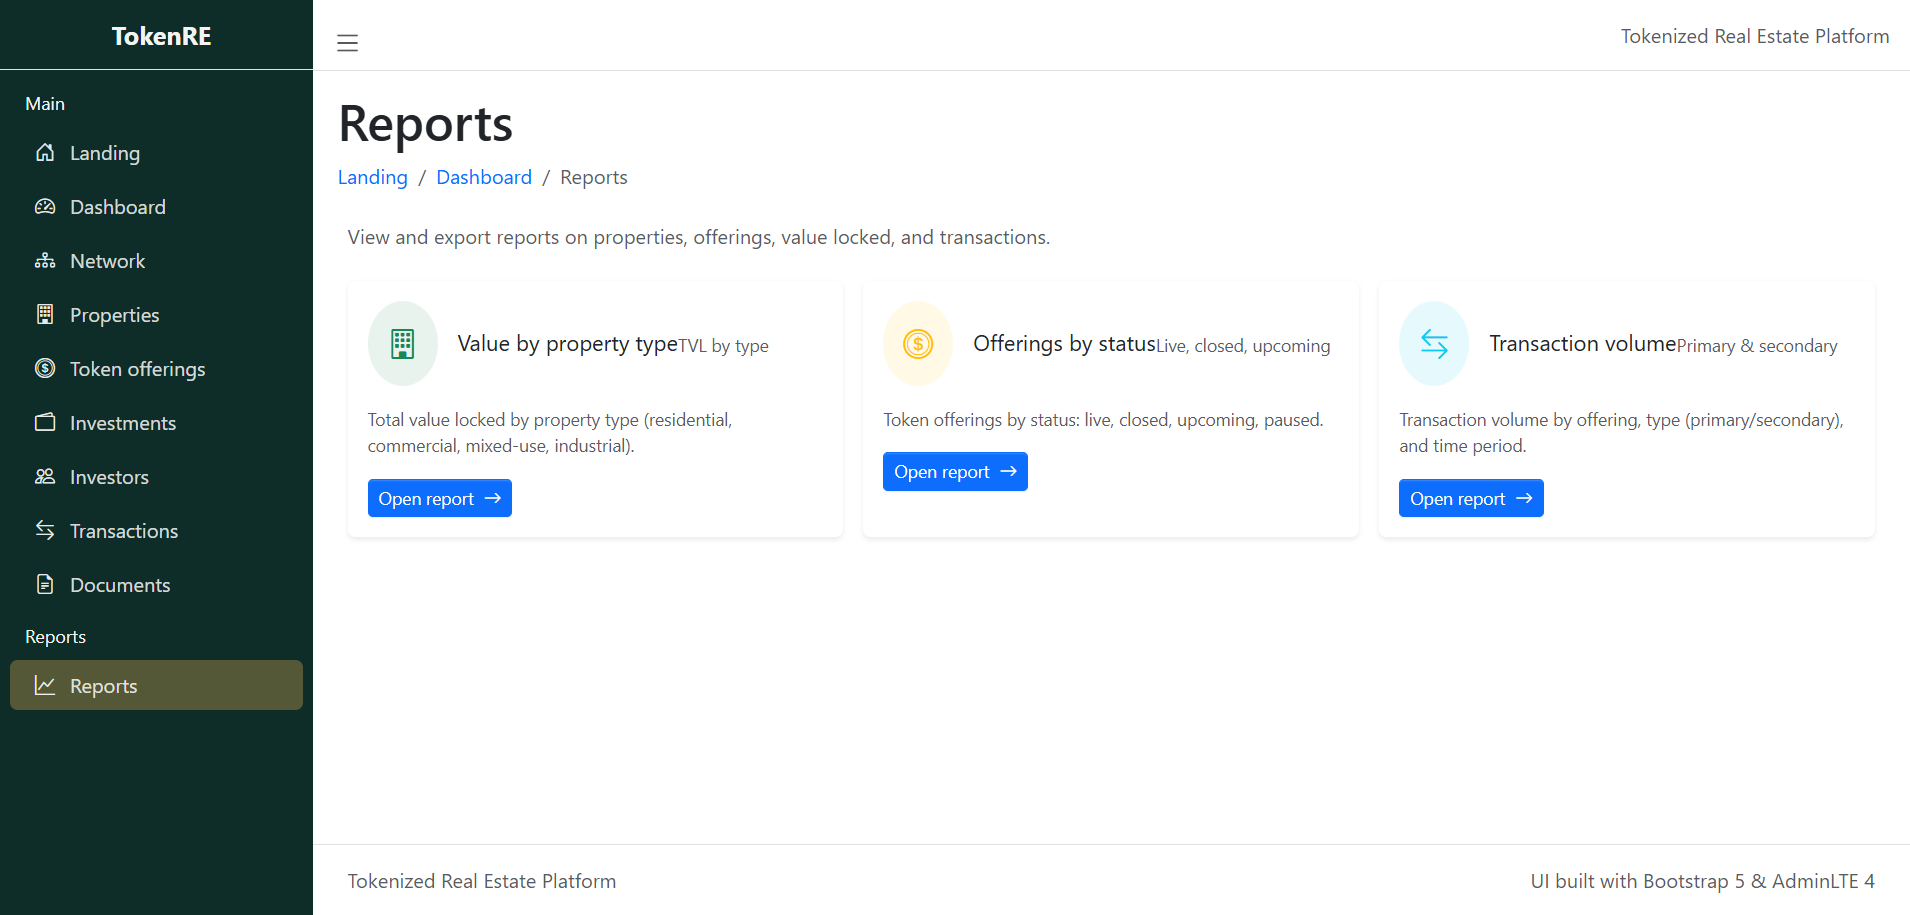Screen dimensions: 1910x915
Task: Select the Token offerings coin icon
Action: (46, 368)
